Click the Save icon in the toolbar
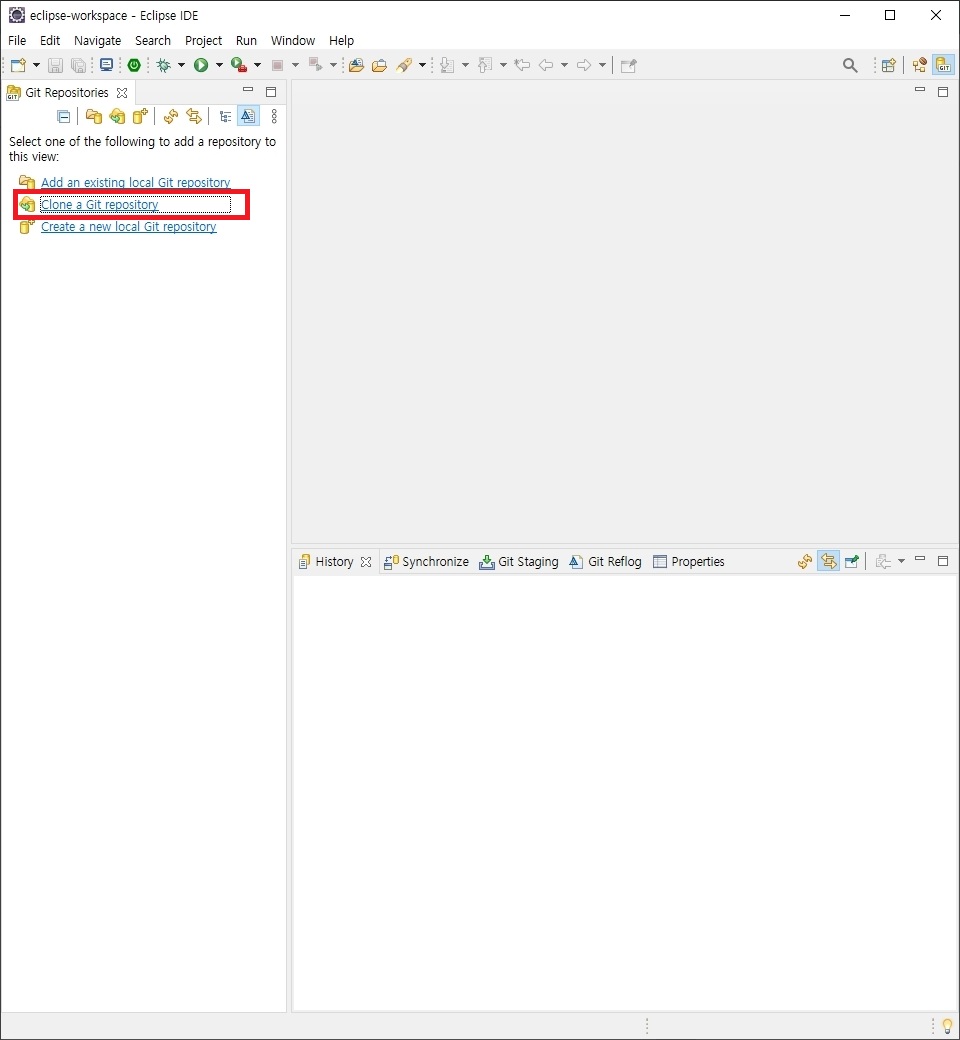Screen dimensions: 960x1040 55,65
